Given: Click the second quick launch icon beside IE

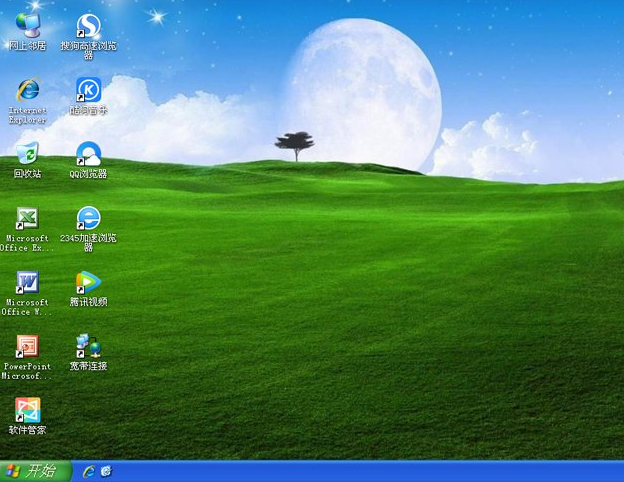Looking at the screenshot, I should (106, 471).
